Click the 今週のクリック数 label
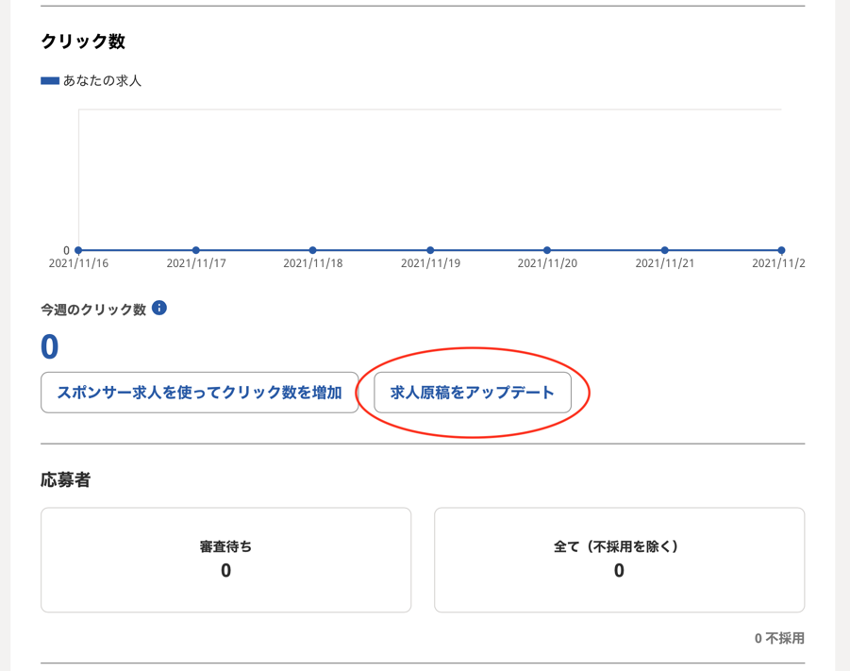 [x=93, y=309]
